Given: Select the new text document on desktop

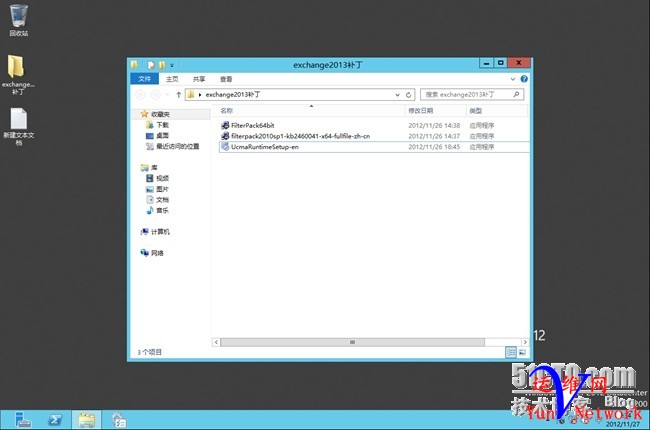Looking at the screenshot, I should click(19, 126).
